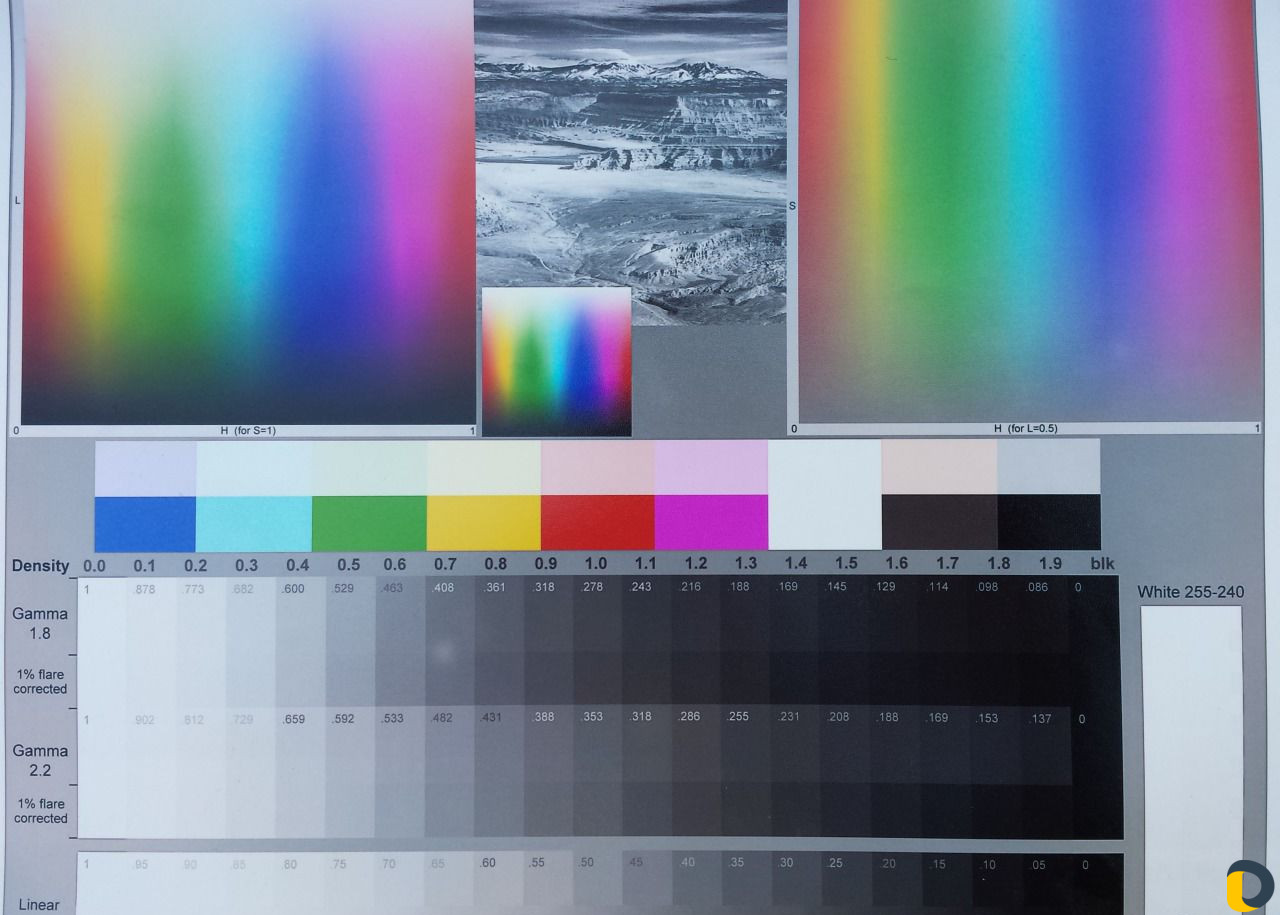Select the '.55' value in Linear row
The image size is (1280, 915).
[x=537, y=862]
